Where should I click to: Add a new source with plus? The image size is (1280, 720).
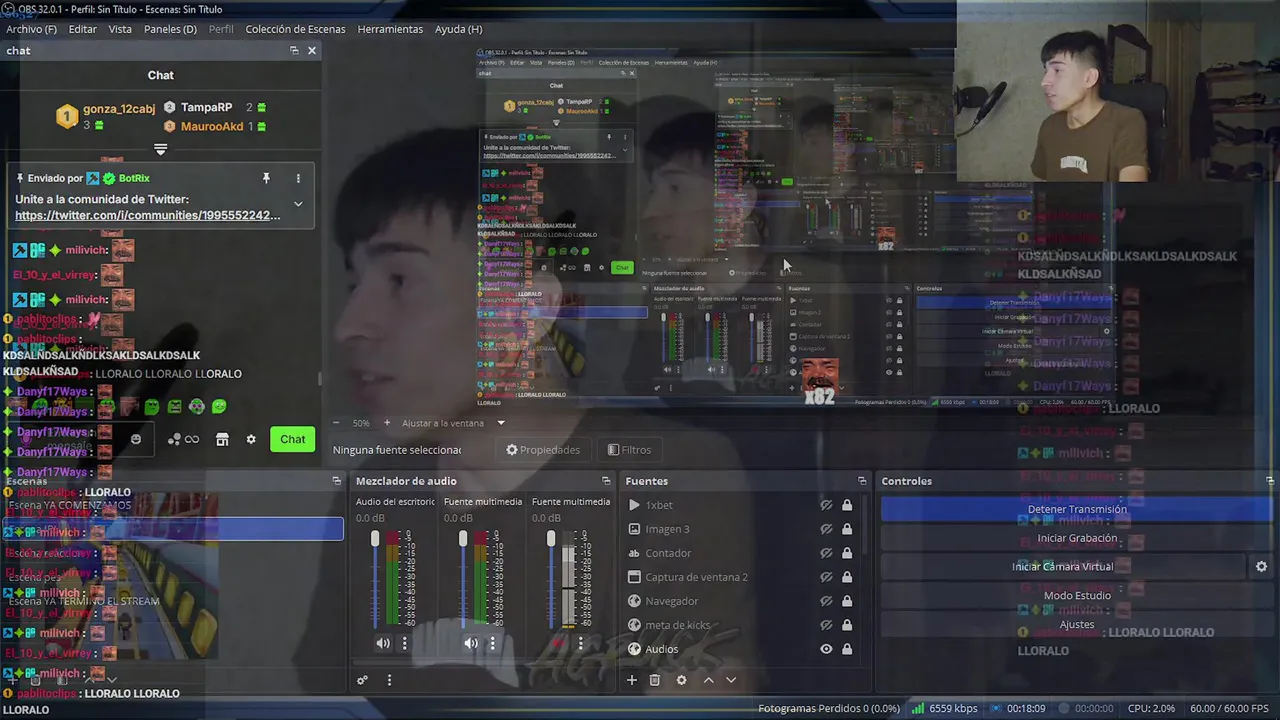[631, 680]
